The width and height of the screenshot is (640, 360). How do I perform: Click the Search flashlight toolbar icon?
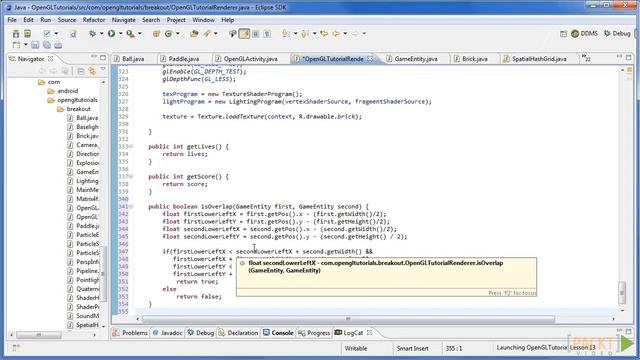tap(208, 34)
